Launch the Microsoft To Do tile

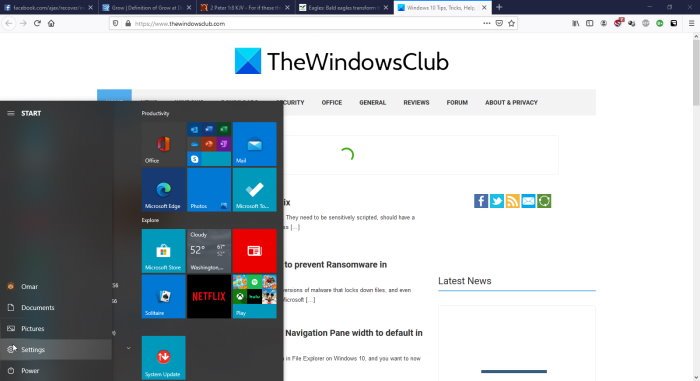254,189
